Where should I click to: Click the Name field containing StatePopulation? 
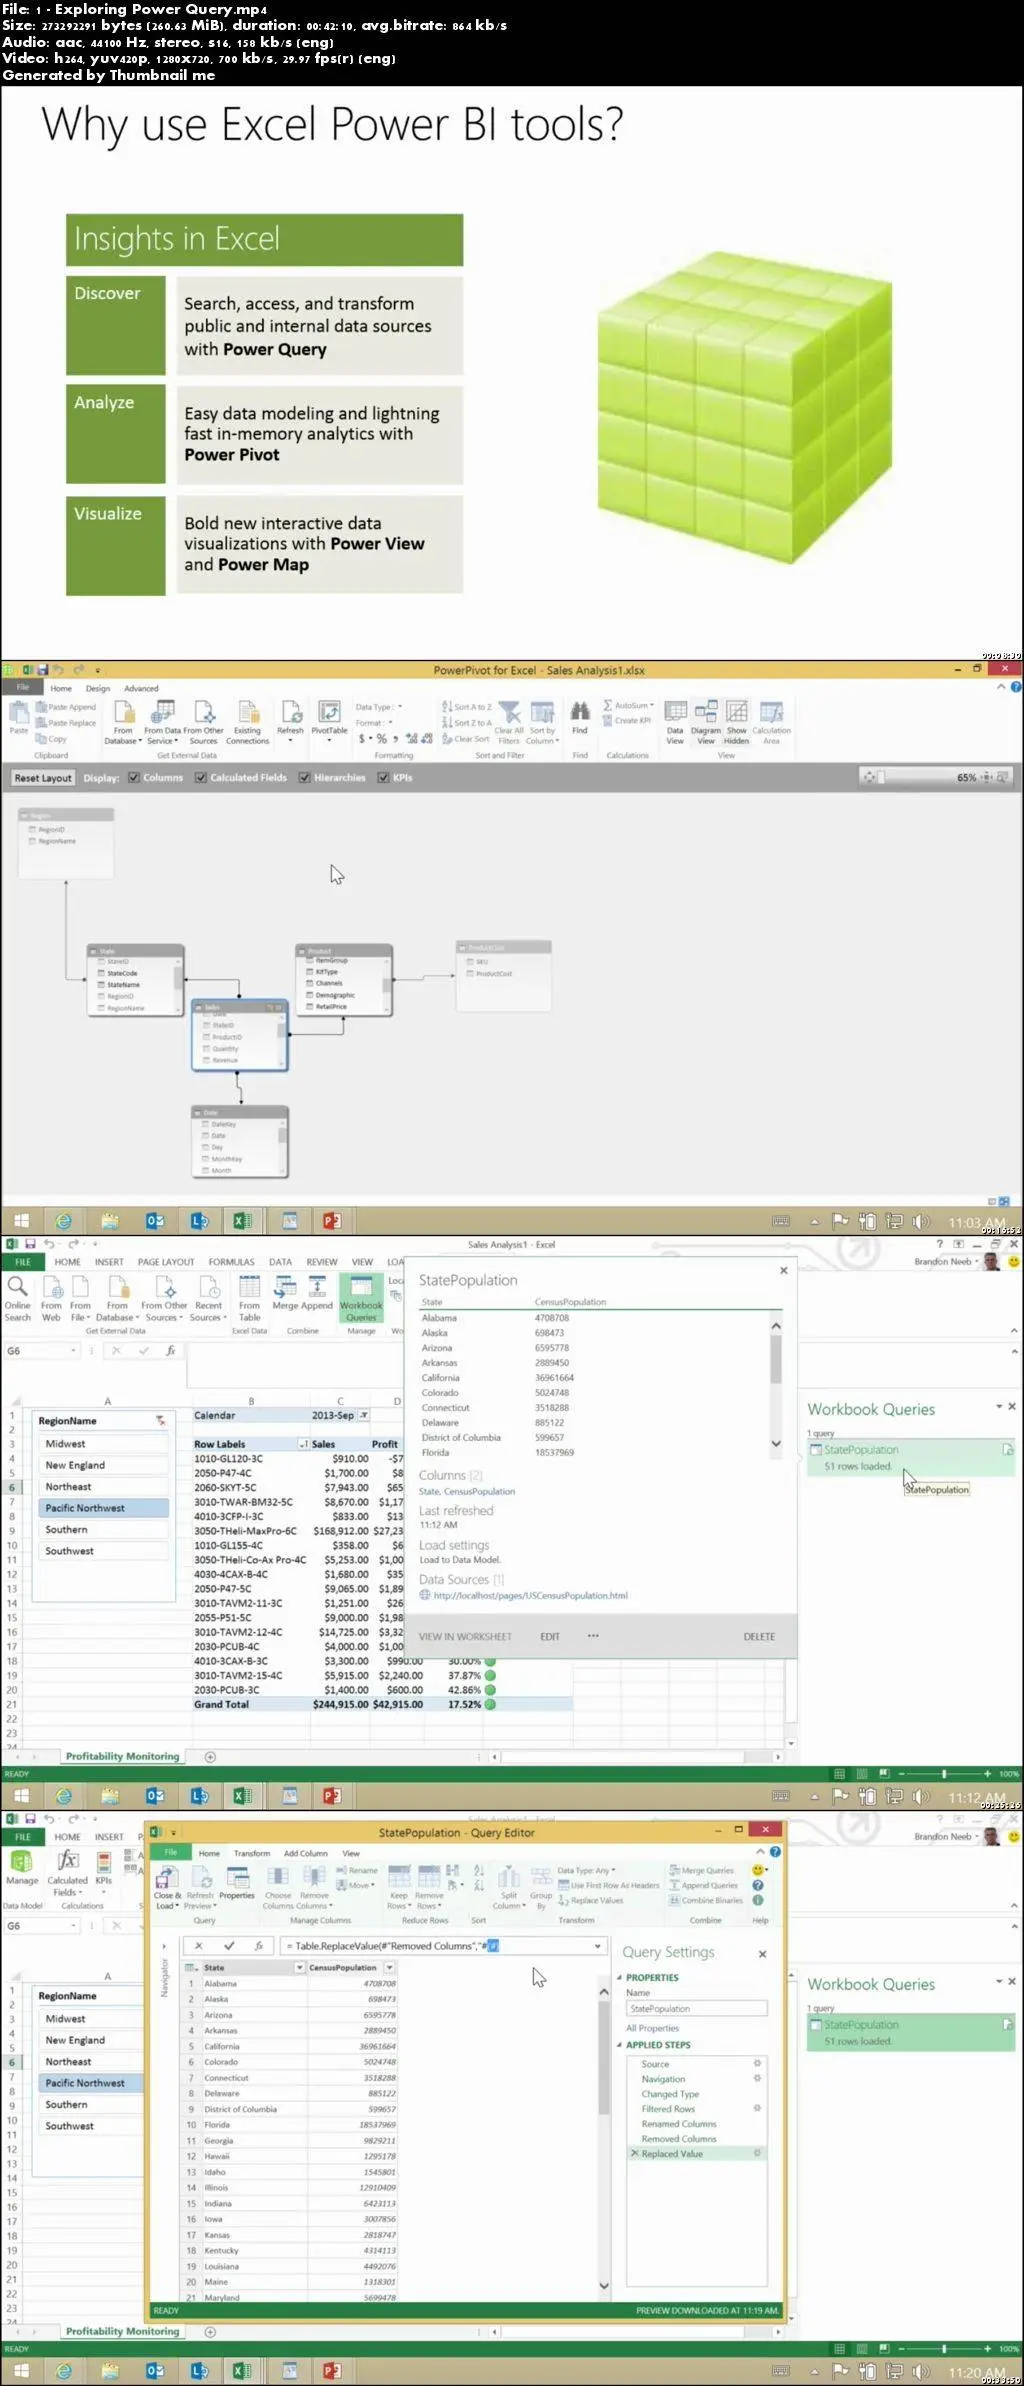(696, 2008)
